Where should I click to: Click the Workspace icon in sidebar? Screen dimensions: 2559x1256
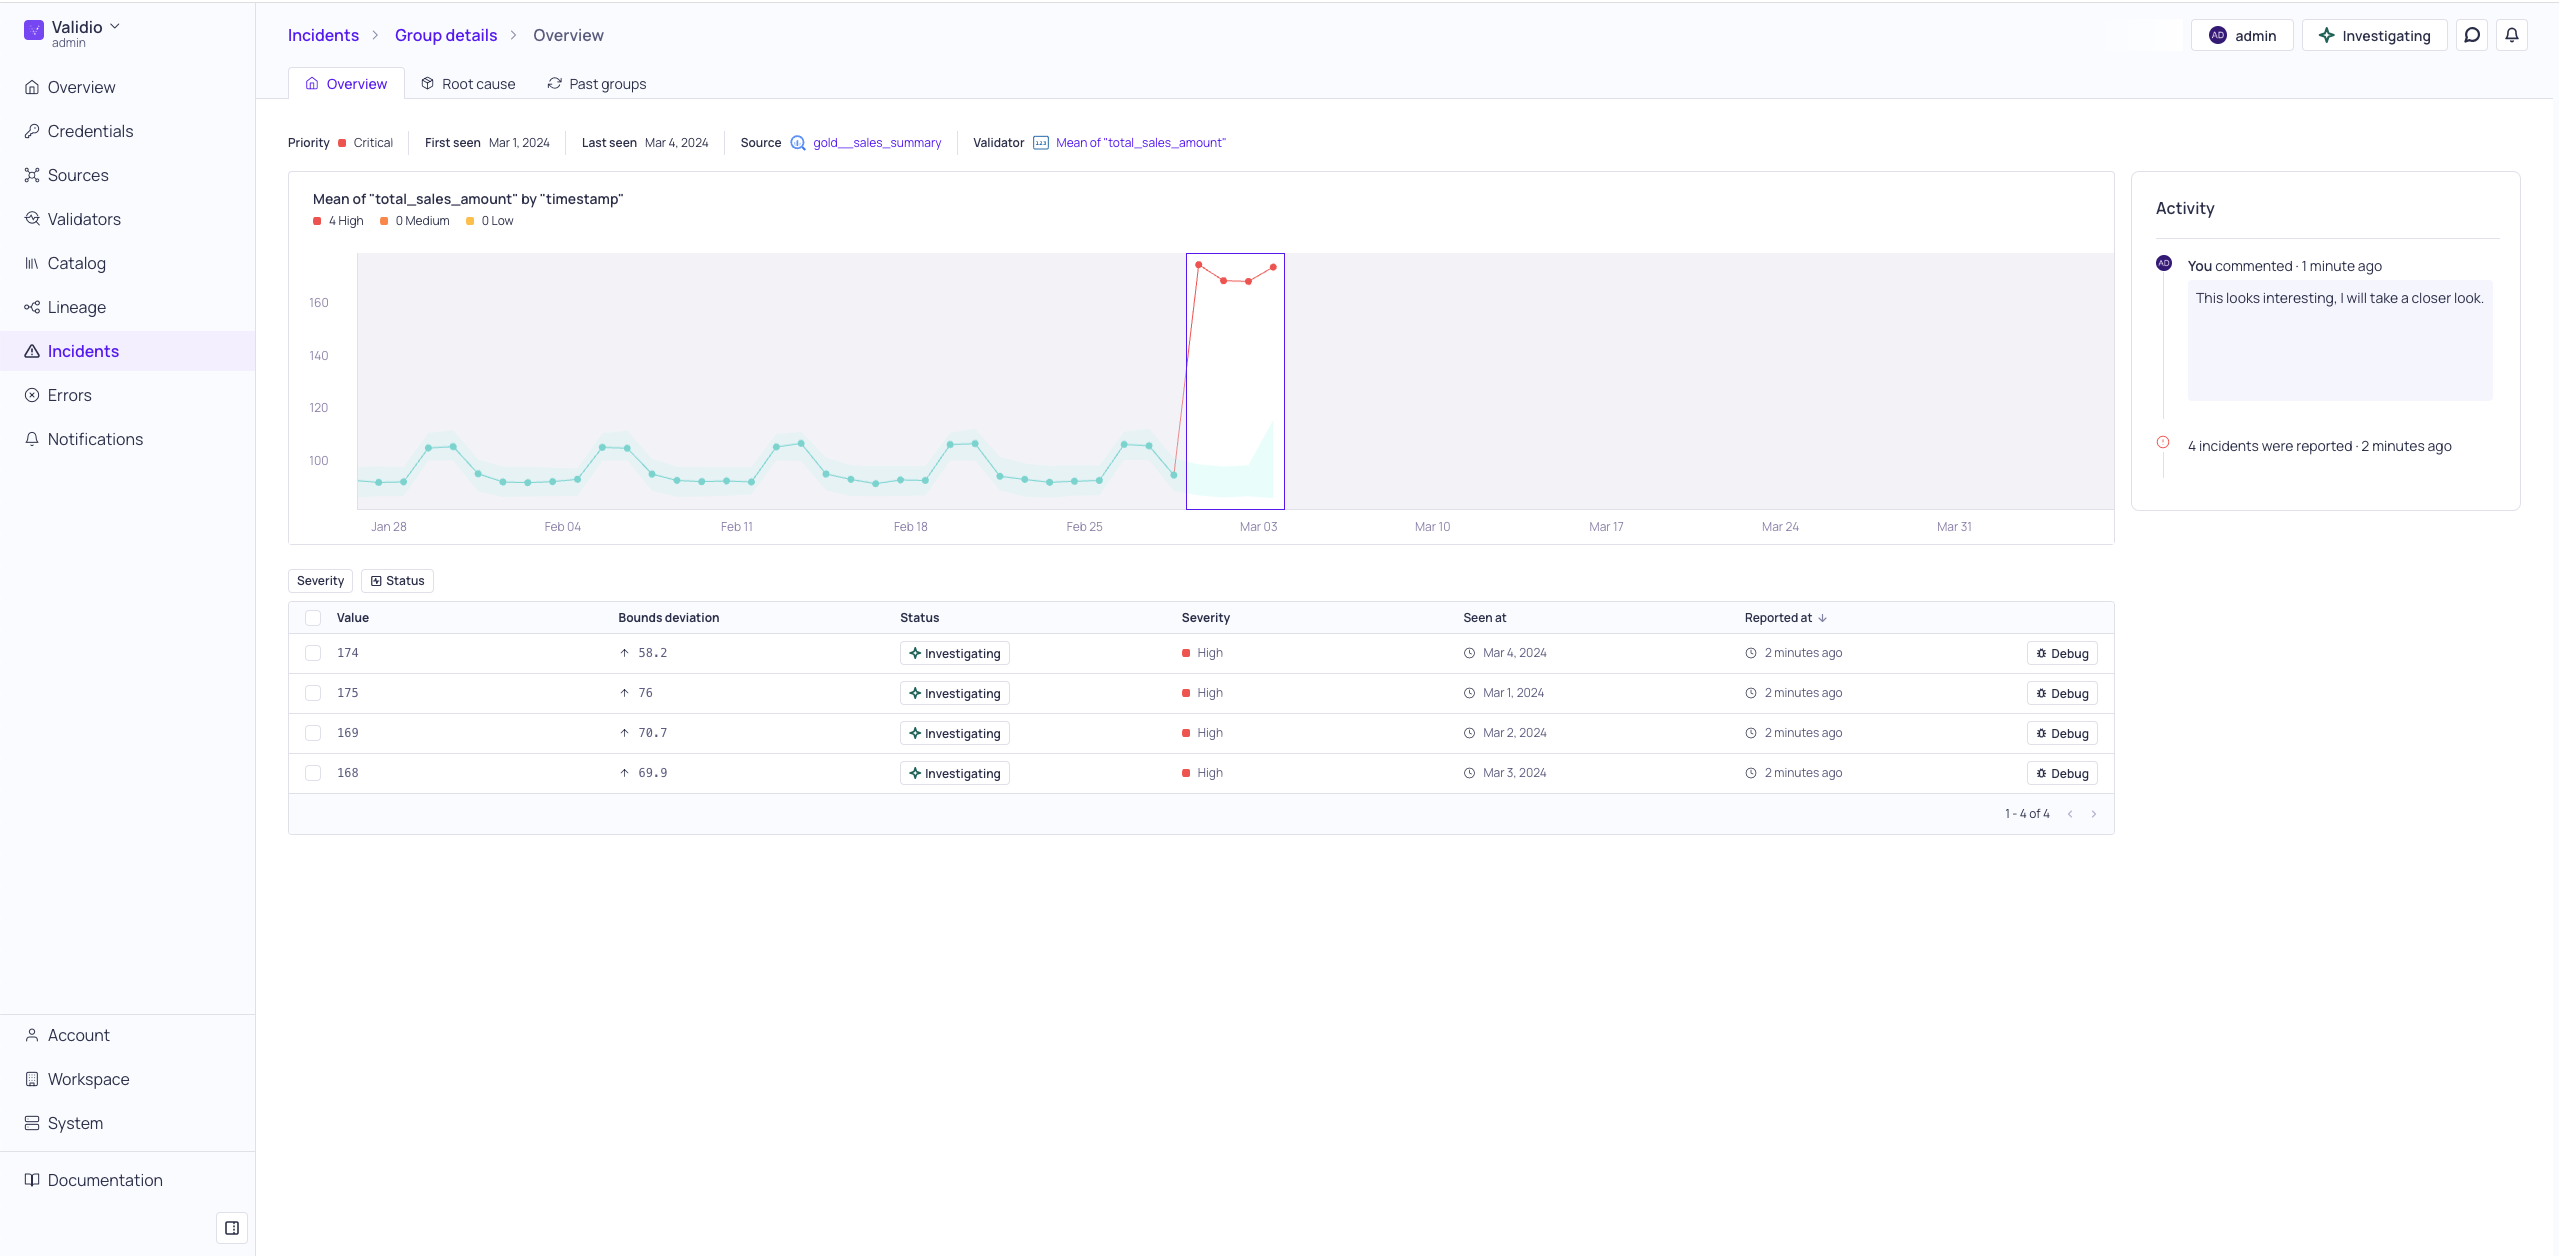click(32, 1079)
